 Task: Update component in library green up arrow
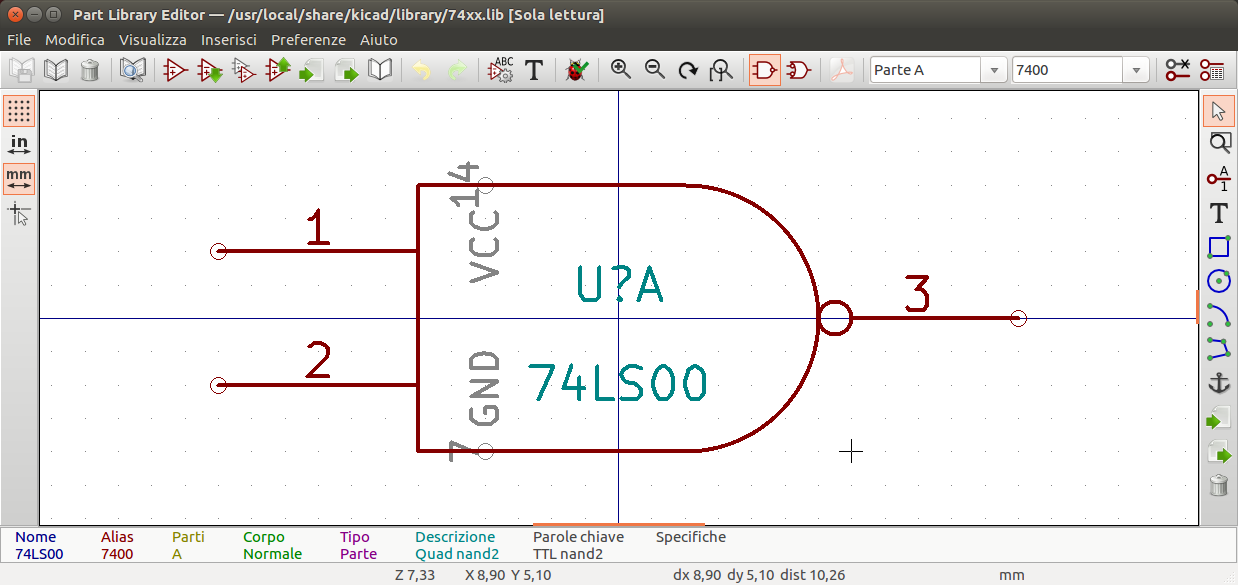[x=278, y=70]
